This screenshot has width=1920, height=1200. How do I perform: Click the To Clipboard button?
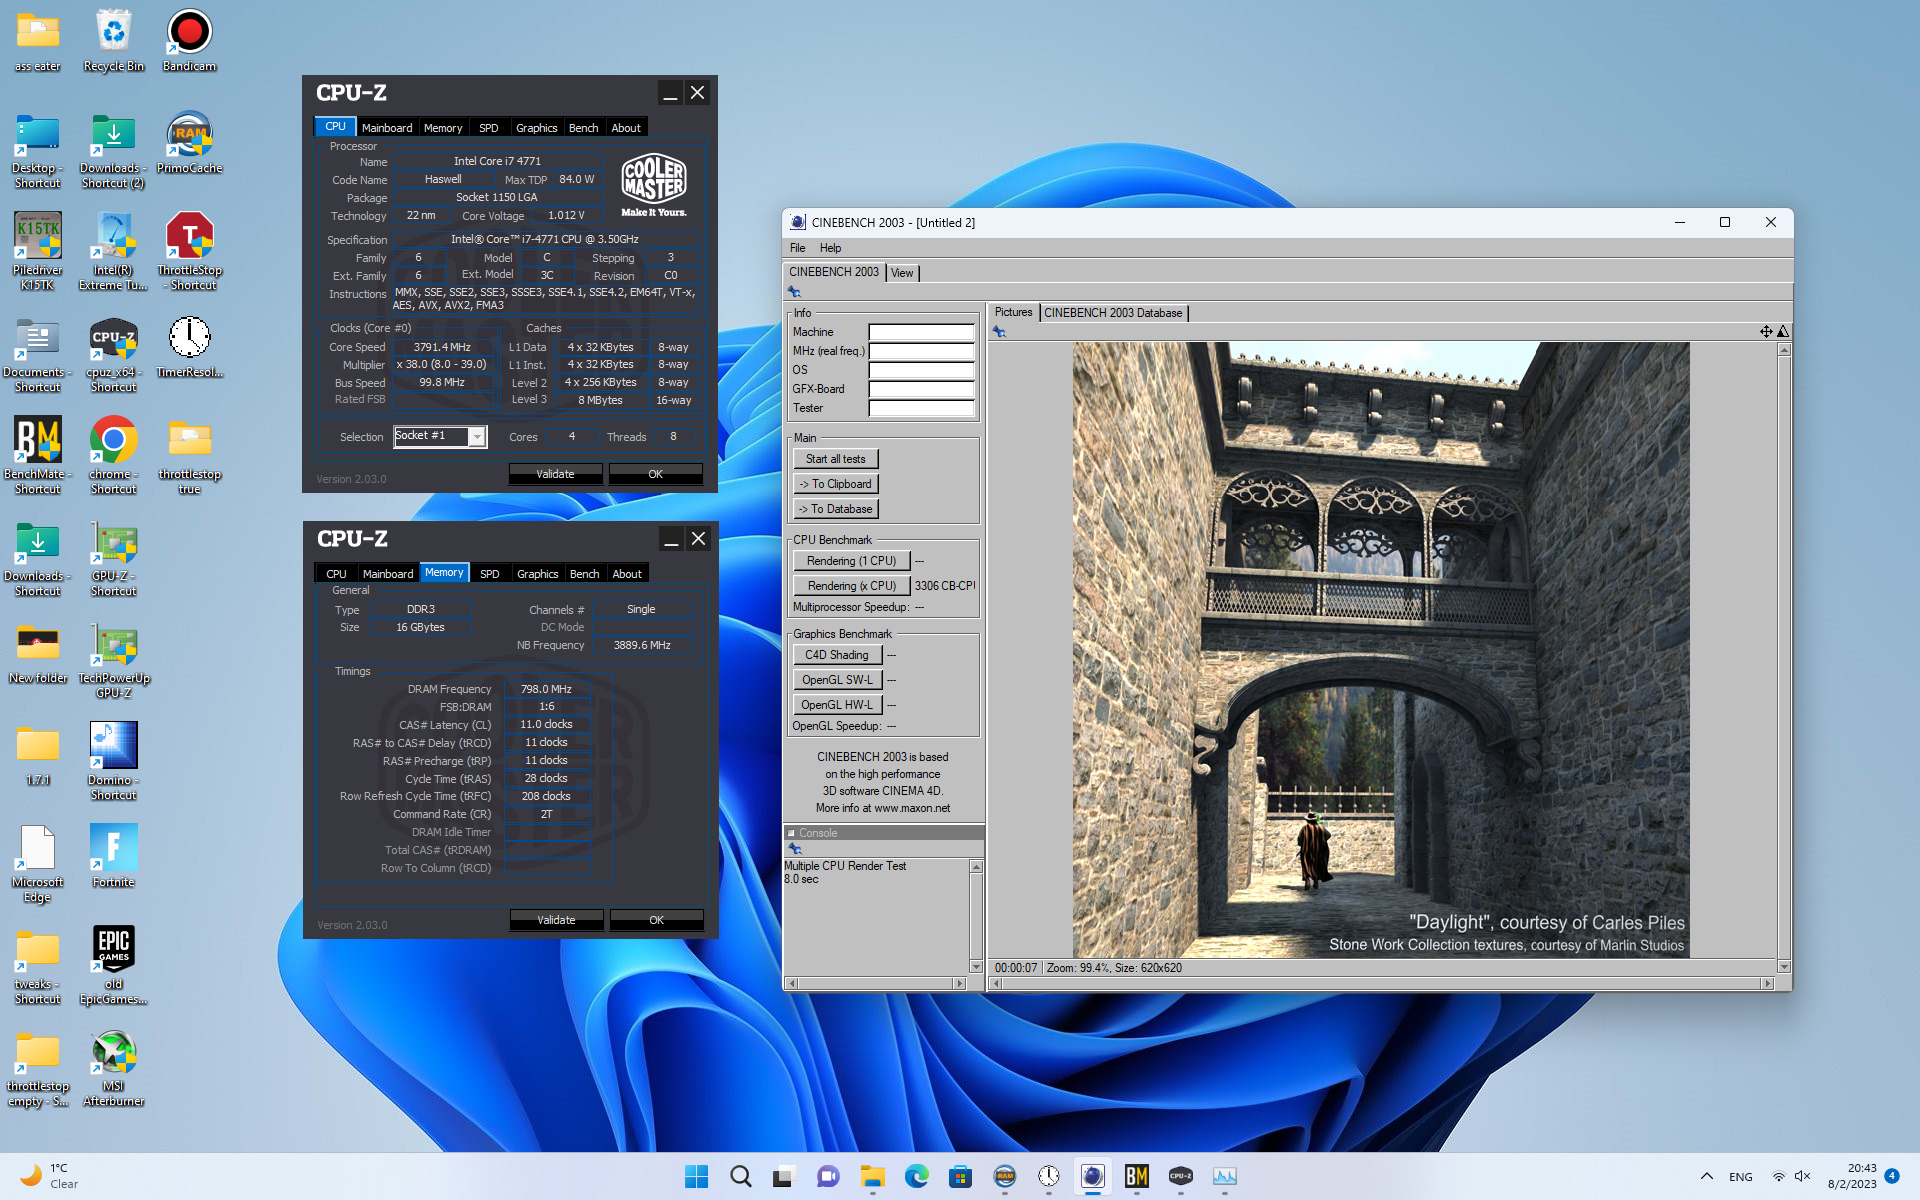(x=836, y=484)
